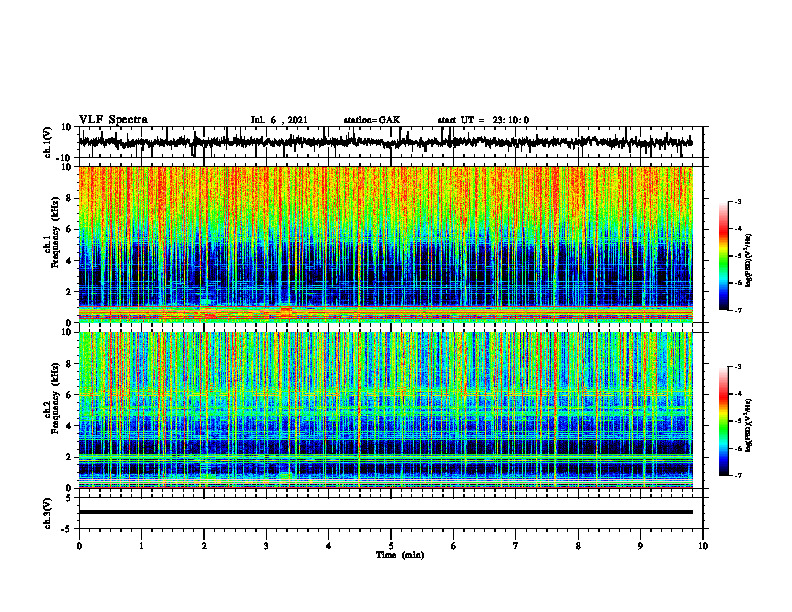Click the "2" kHz tick of ch.2 spectrogram

tap(70, 457)
